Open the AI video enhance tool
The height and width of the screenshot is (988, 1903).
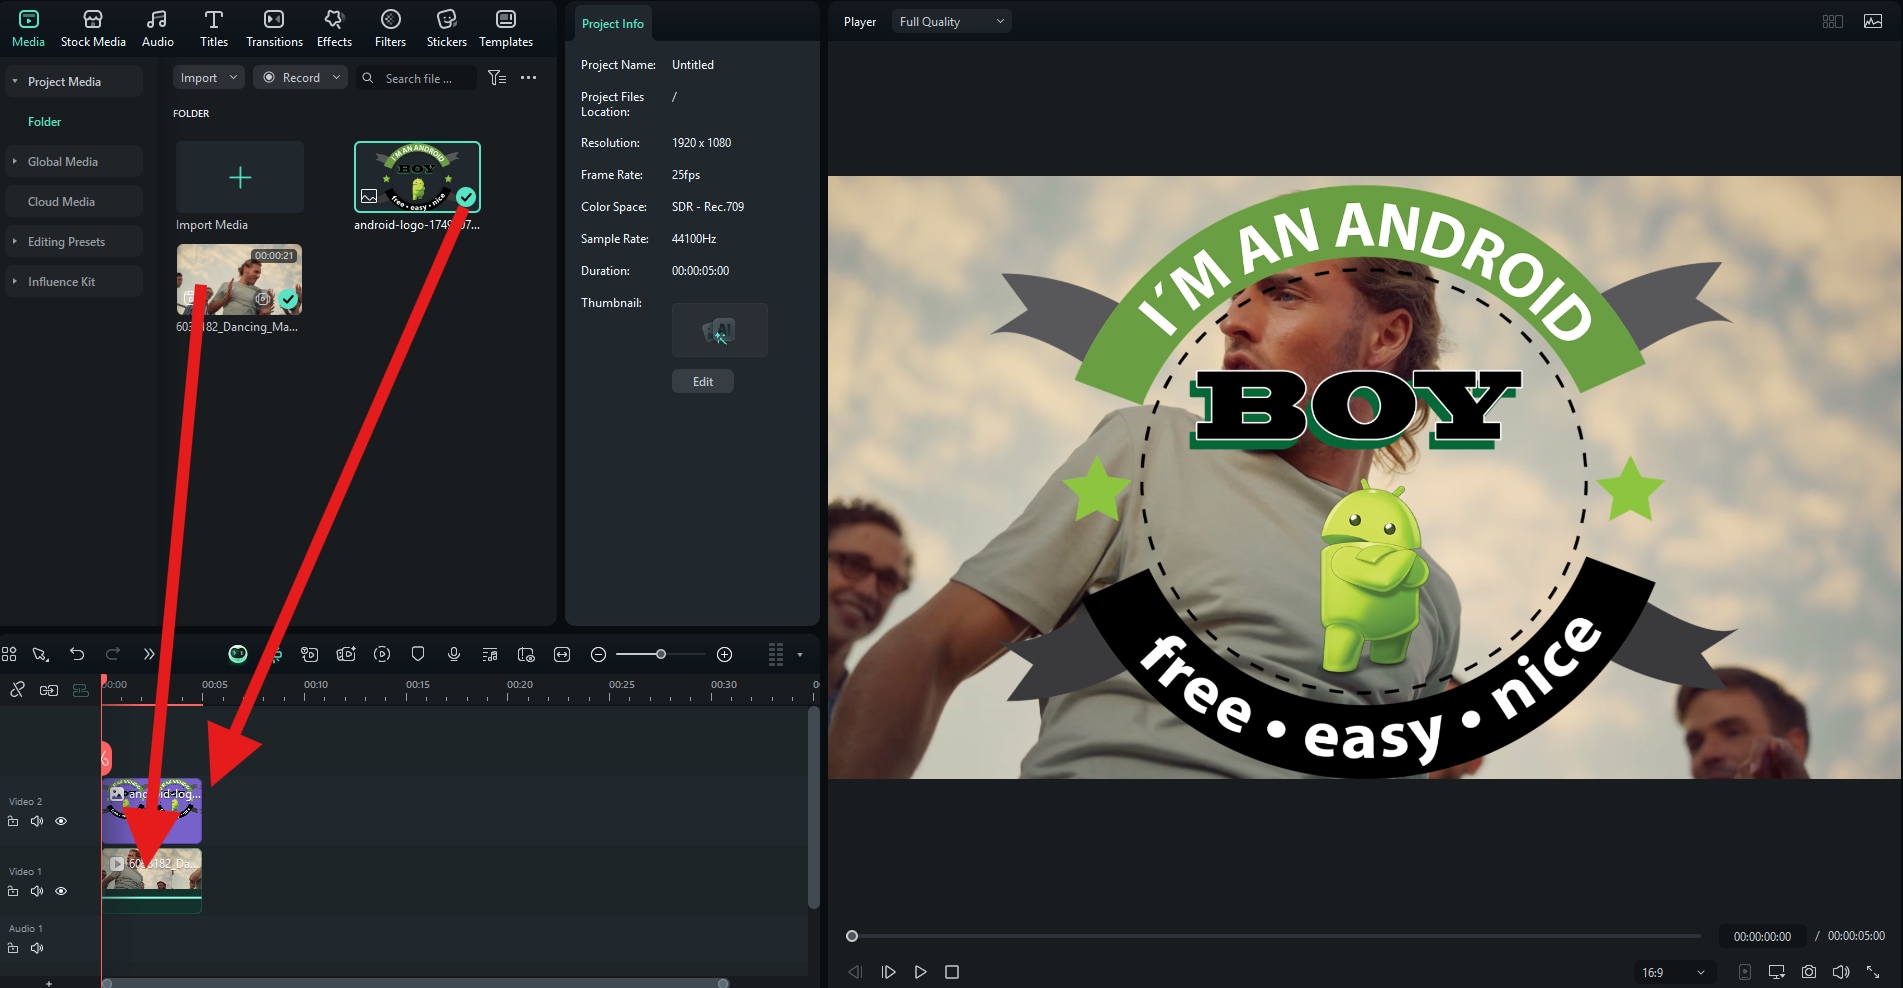(346, 654)
